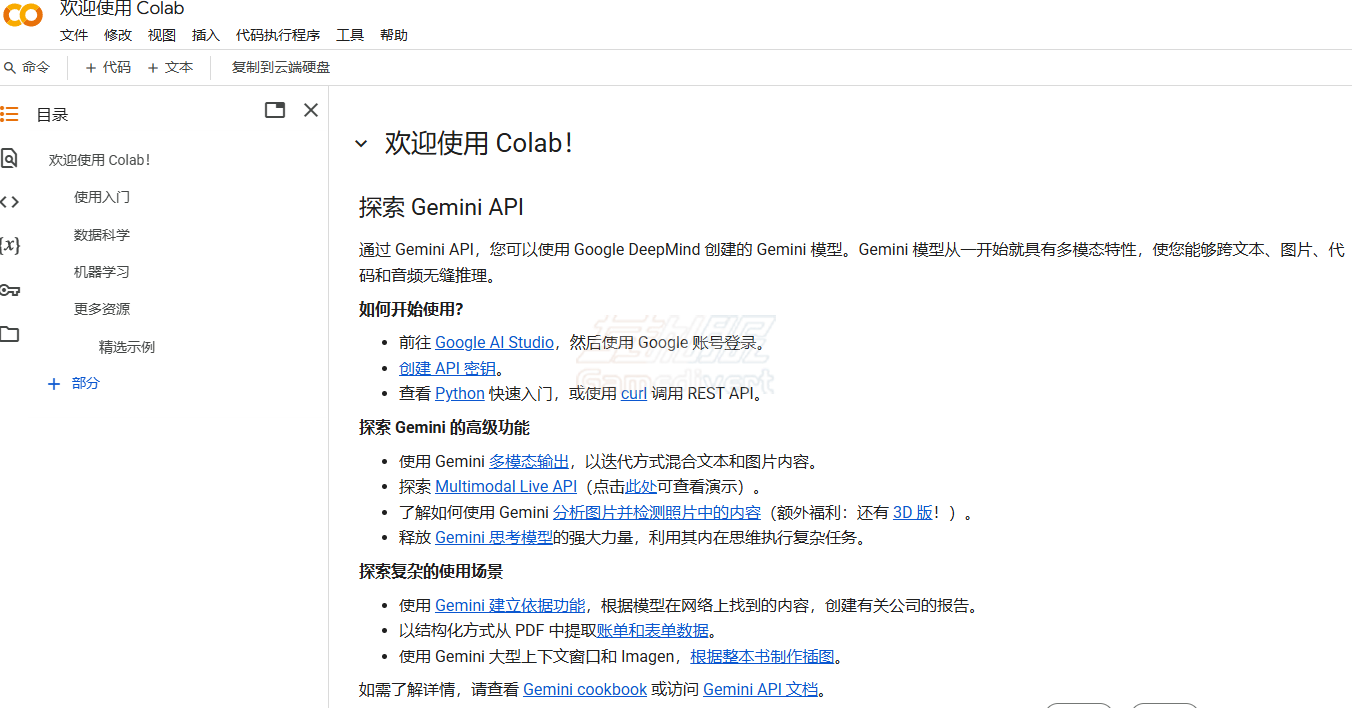This screenshot has width=1352, height=708.
Task: Add a new section with + 部分
Action: coord(74,383)
